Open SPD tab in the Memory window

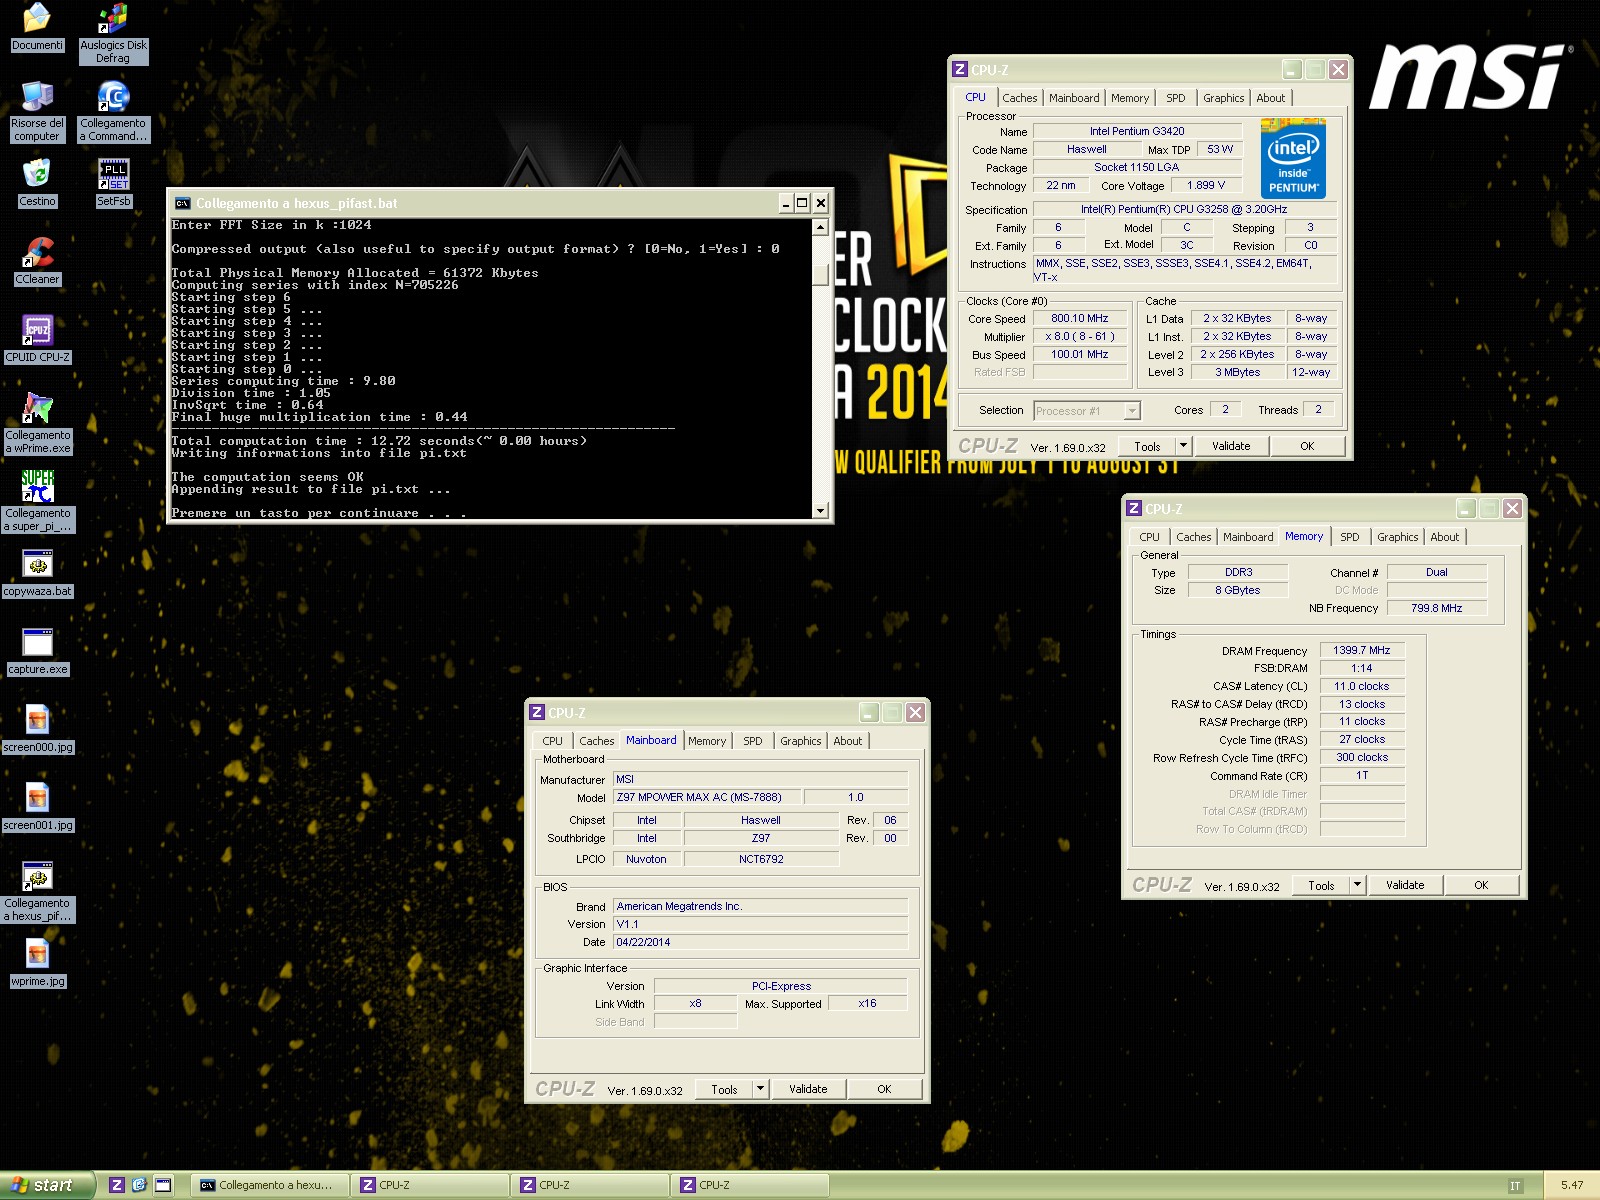coord(1349,537)
